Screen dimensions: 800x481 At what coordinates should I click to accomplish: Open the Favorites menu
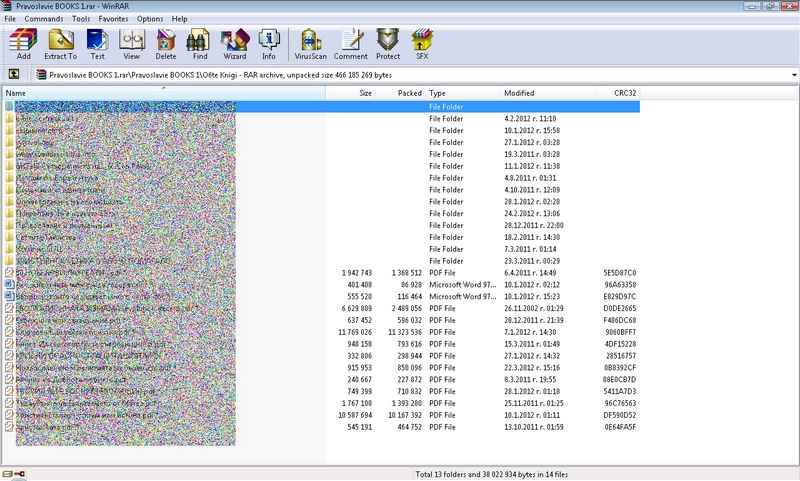point(113,19)
